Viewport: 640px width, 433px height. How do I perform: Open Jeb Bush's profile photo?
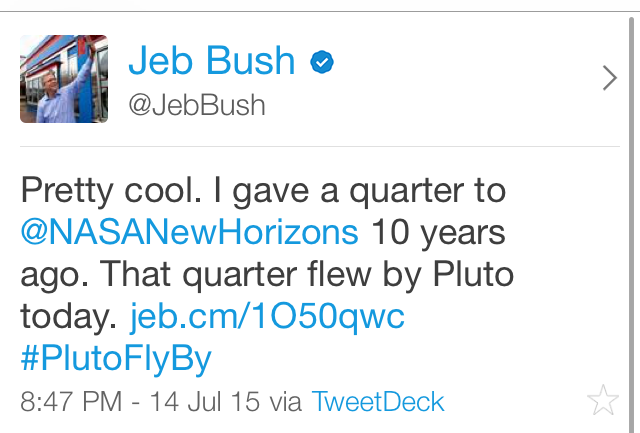pos(65,78)
